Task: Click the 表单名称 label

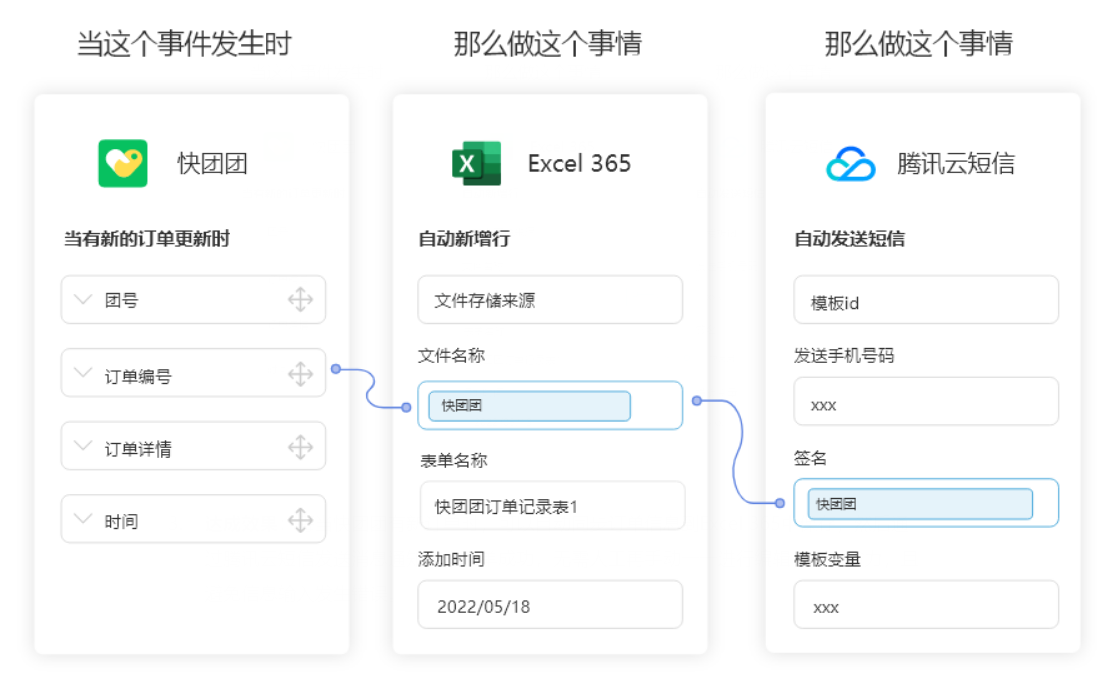Action: pyautogui.click(x=454, y=461)
